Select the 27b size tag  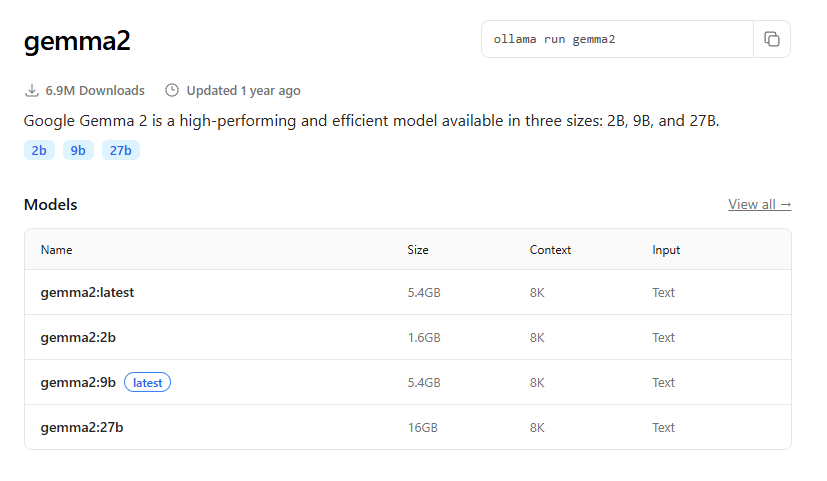[120, 151]
